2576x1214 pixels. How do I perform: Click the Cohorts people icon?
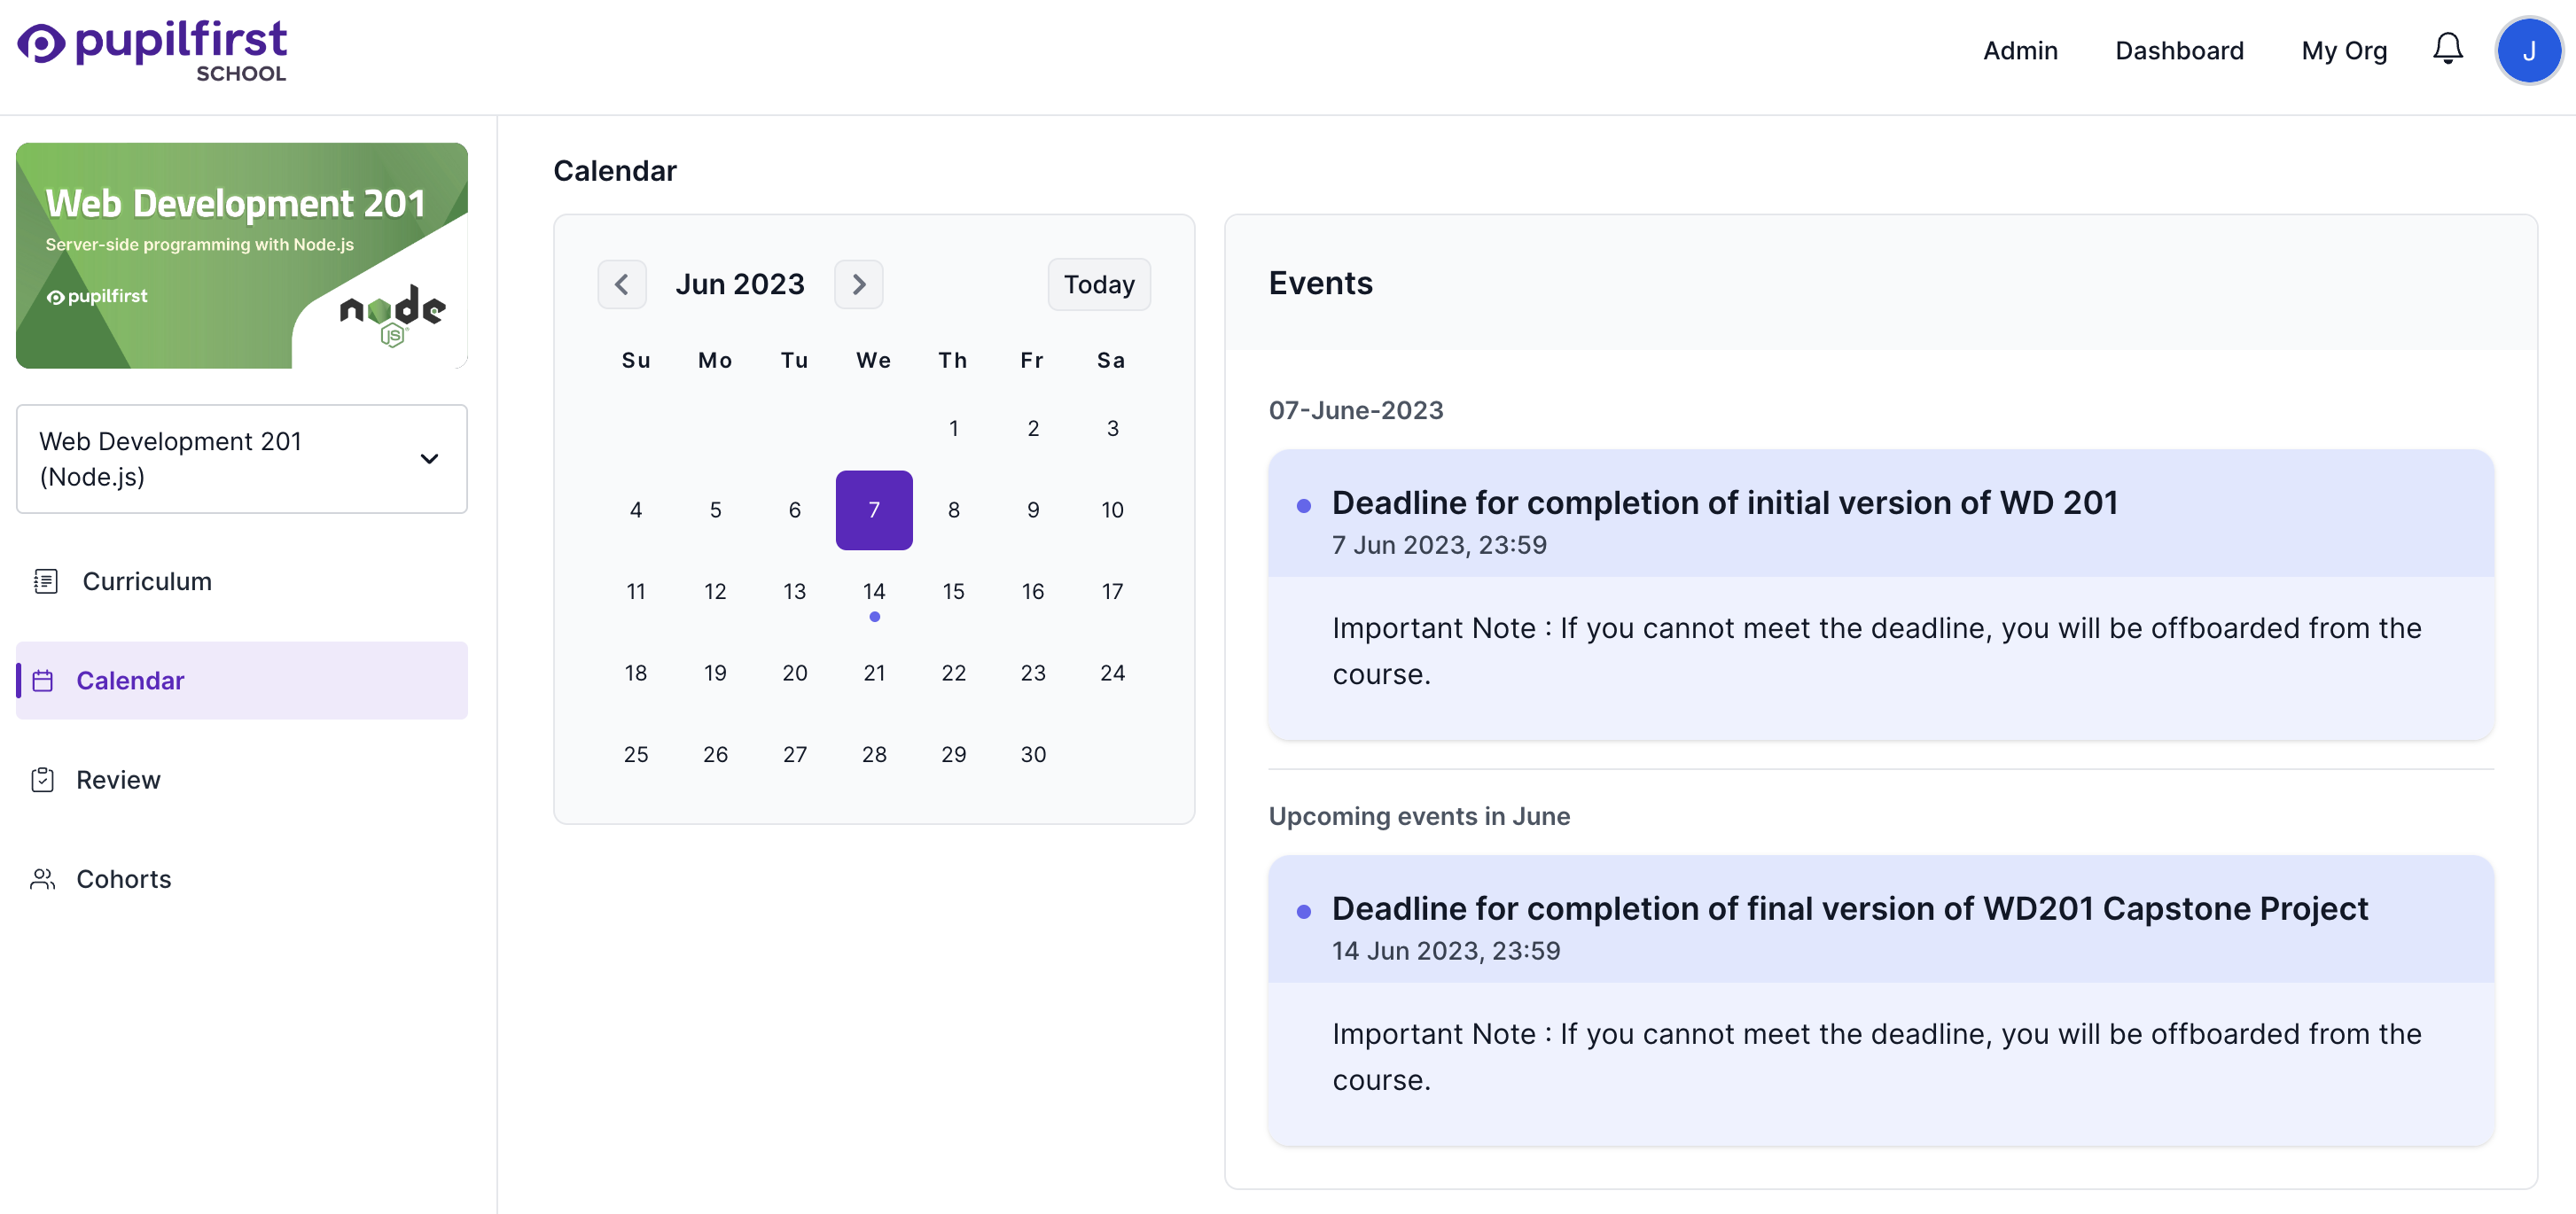[x=43, y=878]
